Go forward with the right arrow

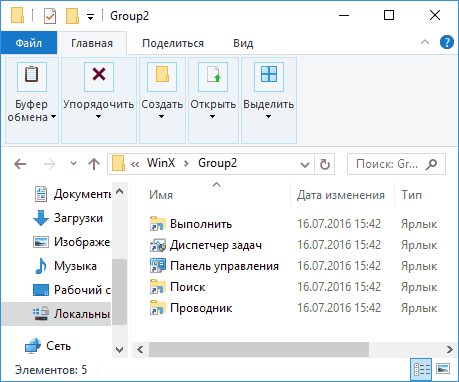click(x=50, y=164)
